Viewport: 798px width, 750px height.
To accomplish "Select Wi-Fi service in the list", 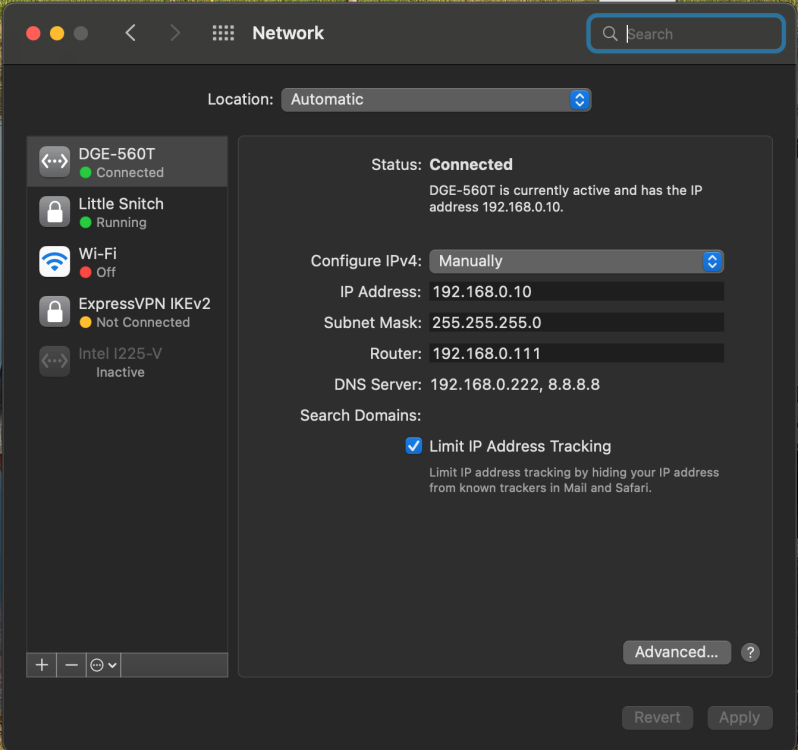I will (127, 262).
